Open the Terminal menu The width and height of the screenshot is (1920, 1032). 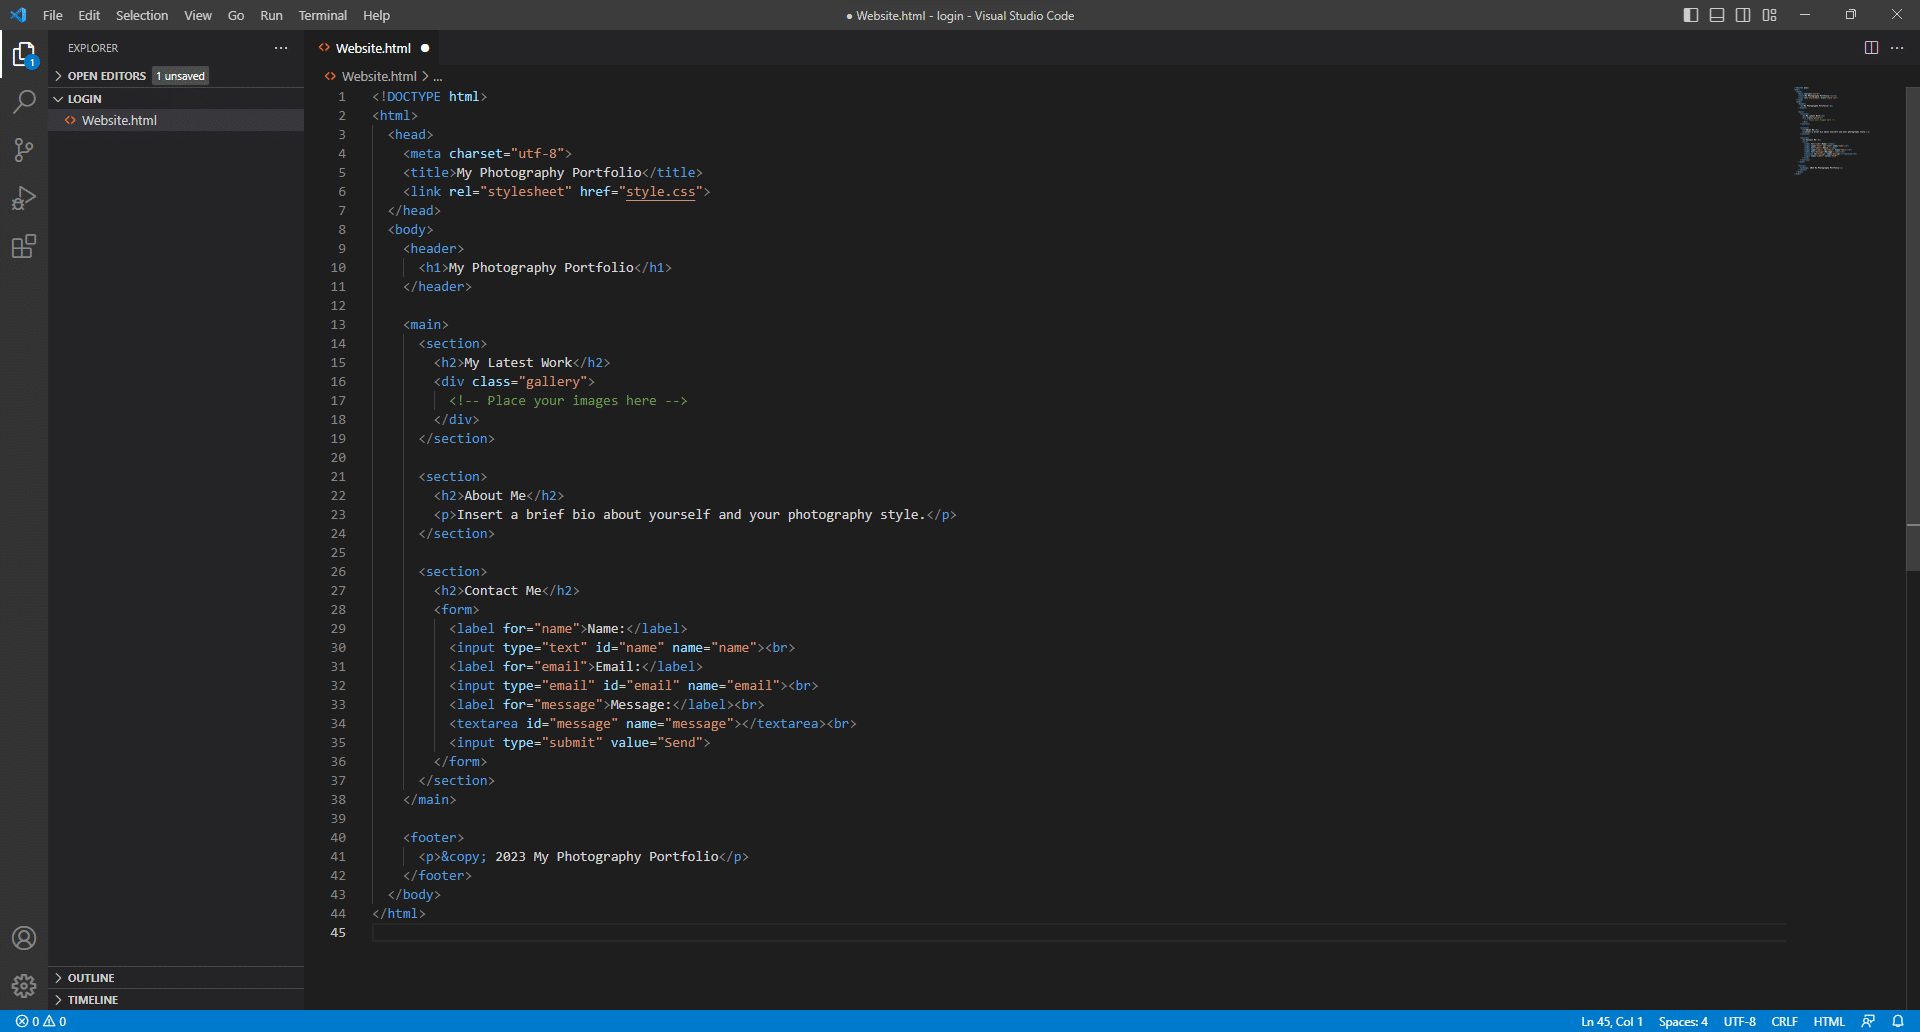click(322, 15)
